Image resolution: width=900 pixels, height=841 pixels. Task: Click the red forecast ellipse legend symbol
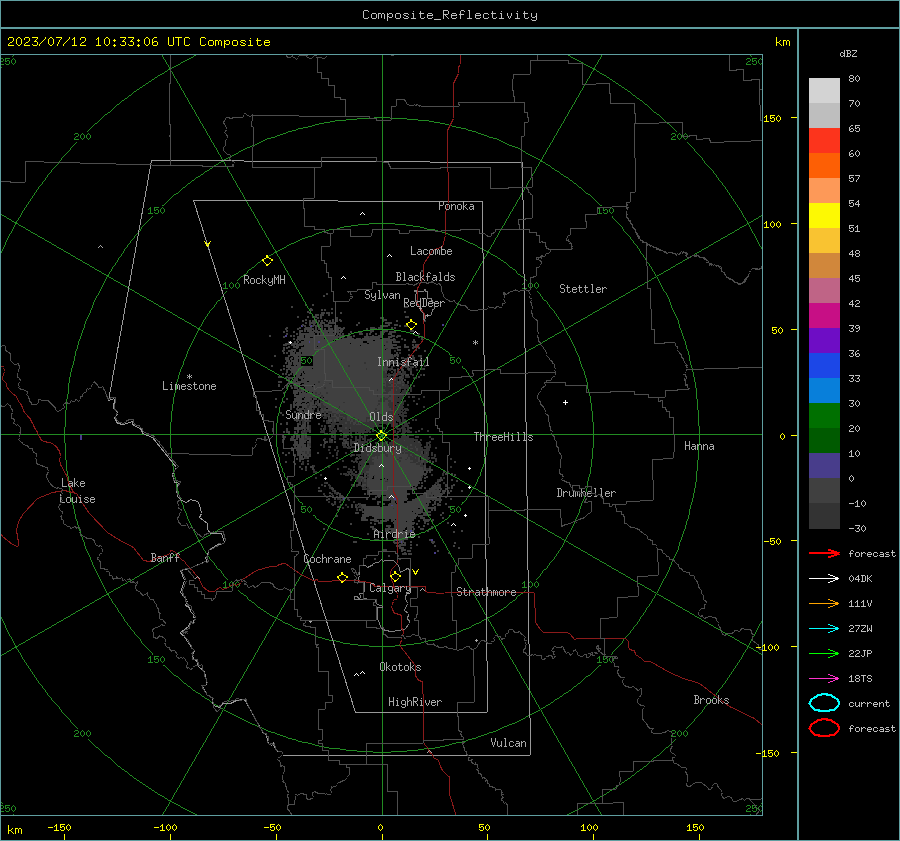[824, 728]
